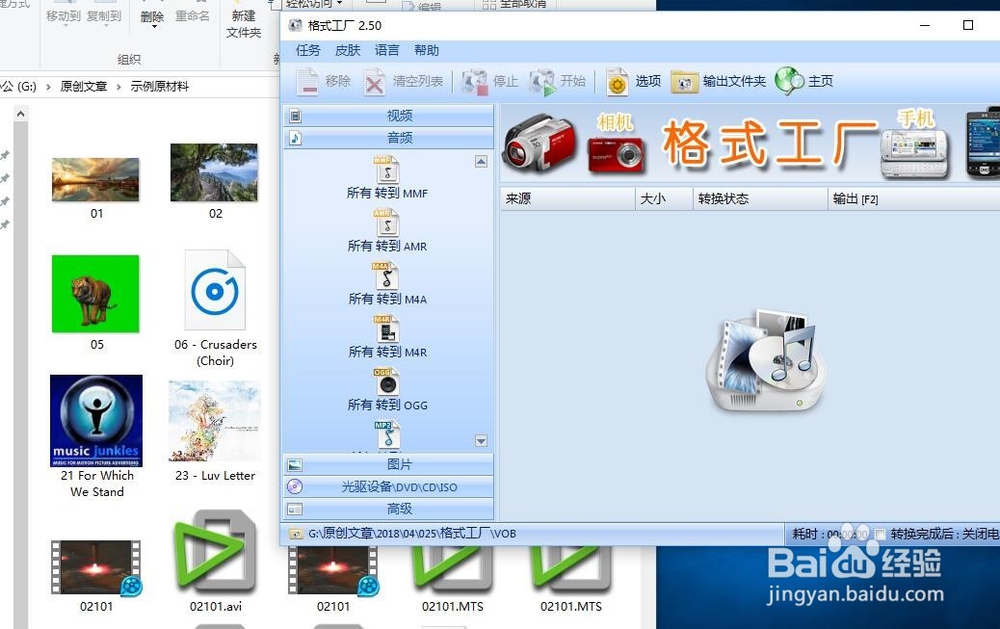Screen dimensions: 1000x629
Task: Click the Size (大小) column header
Action: (x=664, y=199)
